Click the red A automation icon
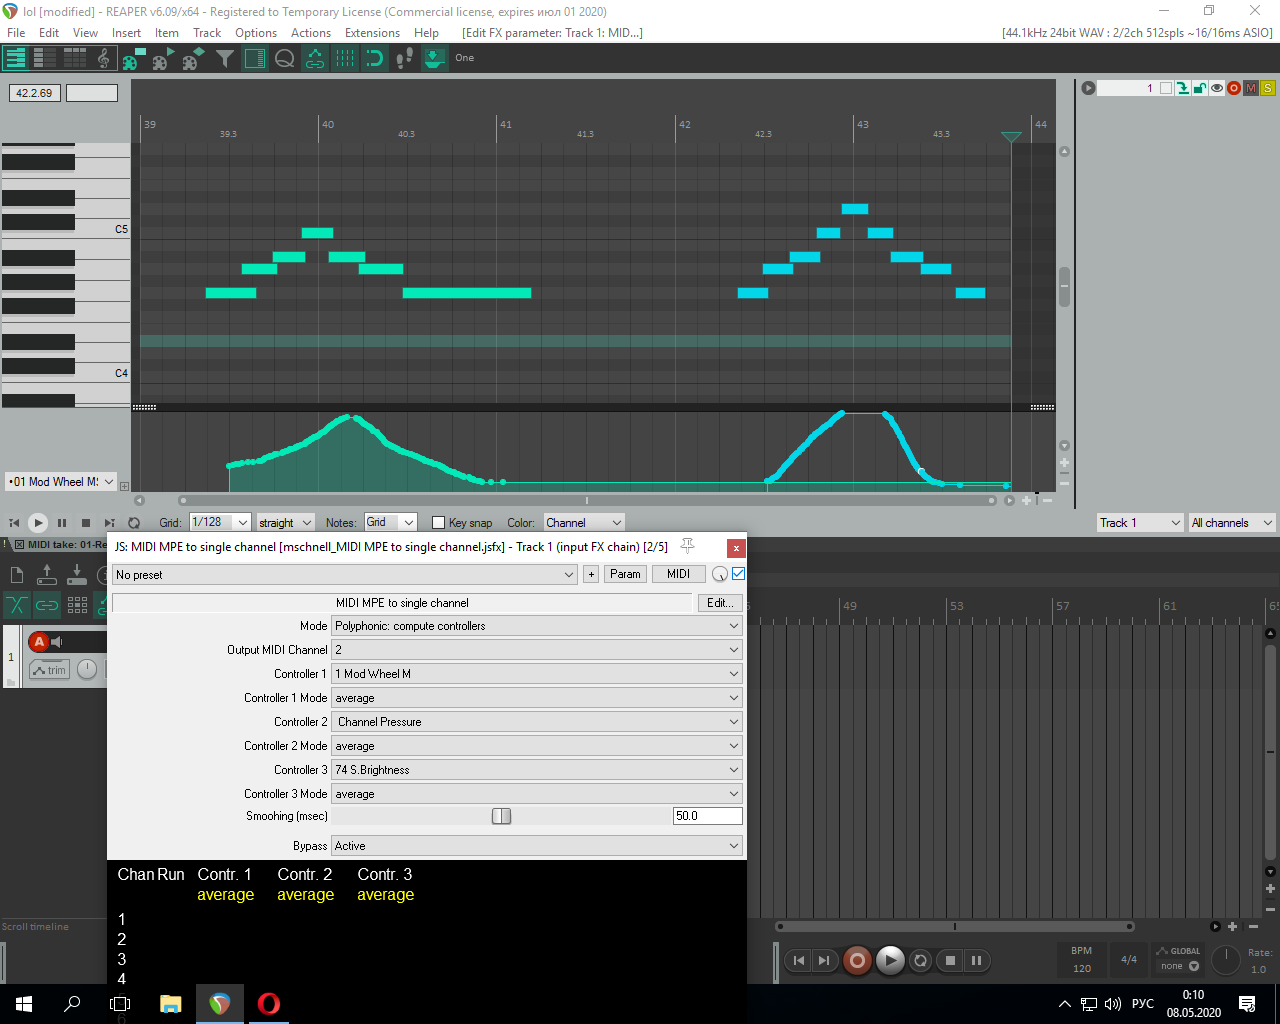This screenshot has height=1024, width=1280. tap(39, 642)
